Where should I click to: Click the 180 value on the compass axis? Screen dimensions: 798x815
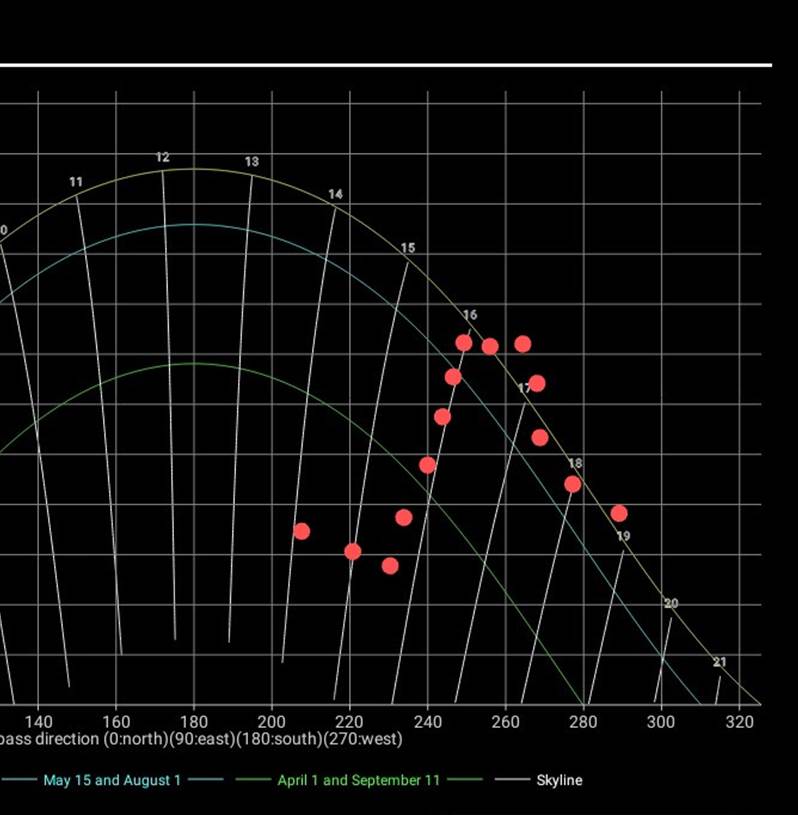point(194,721)
